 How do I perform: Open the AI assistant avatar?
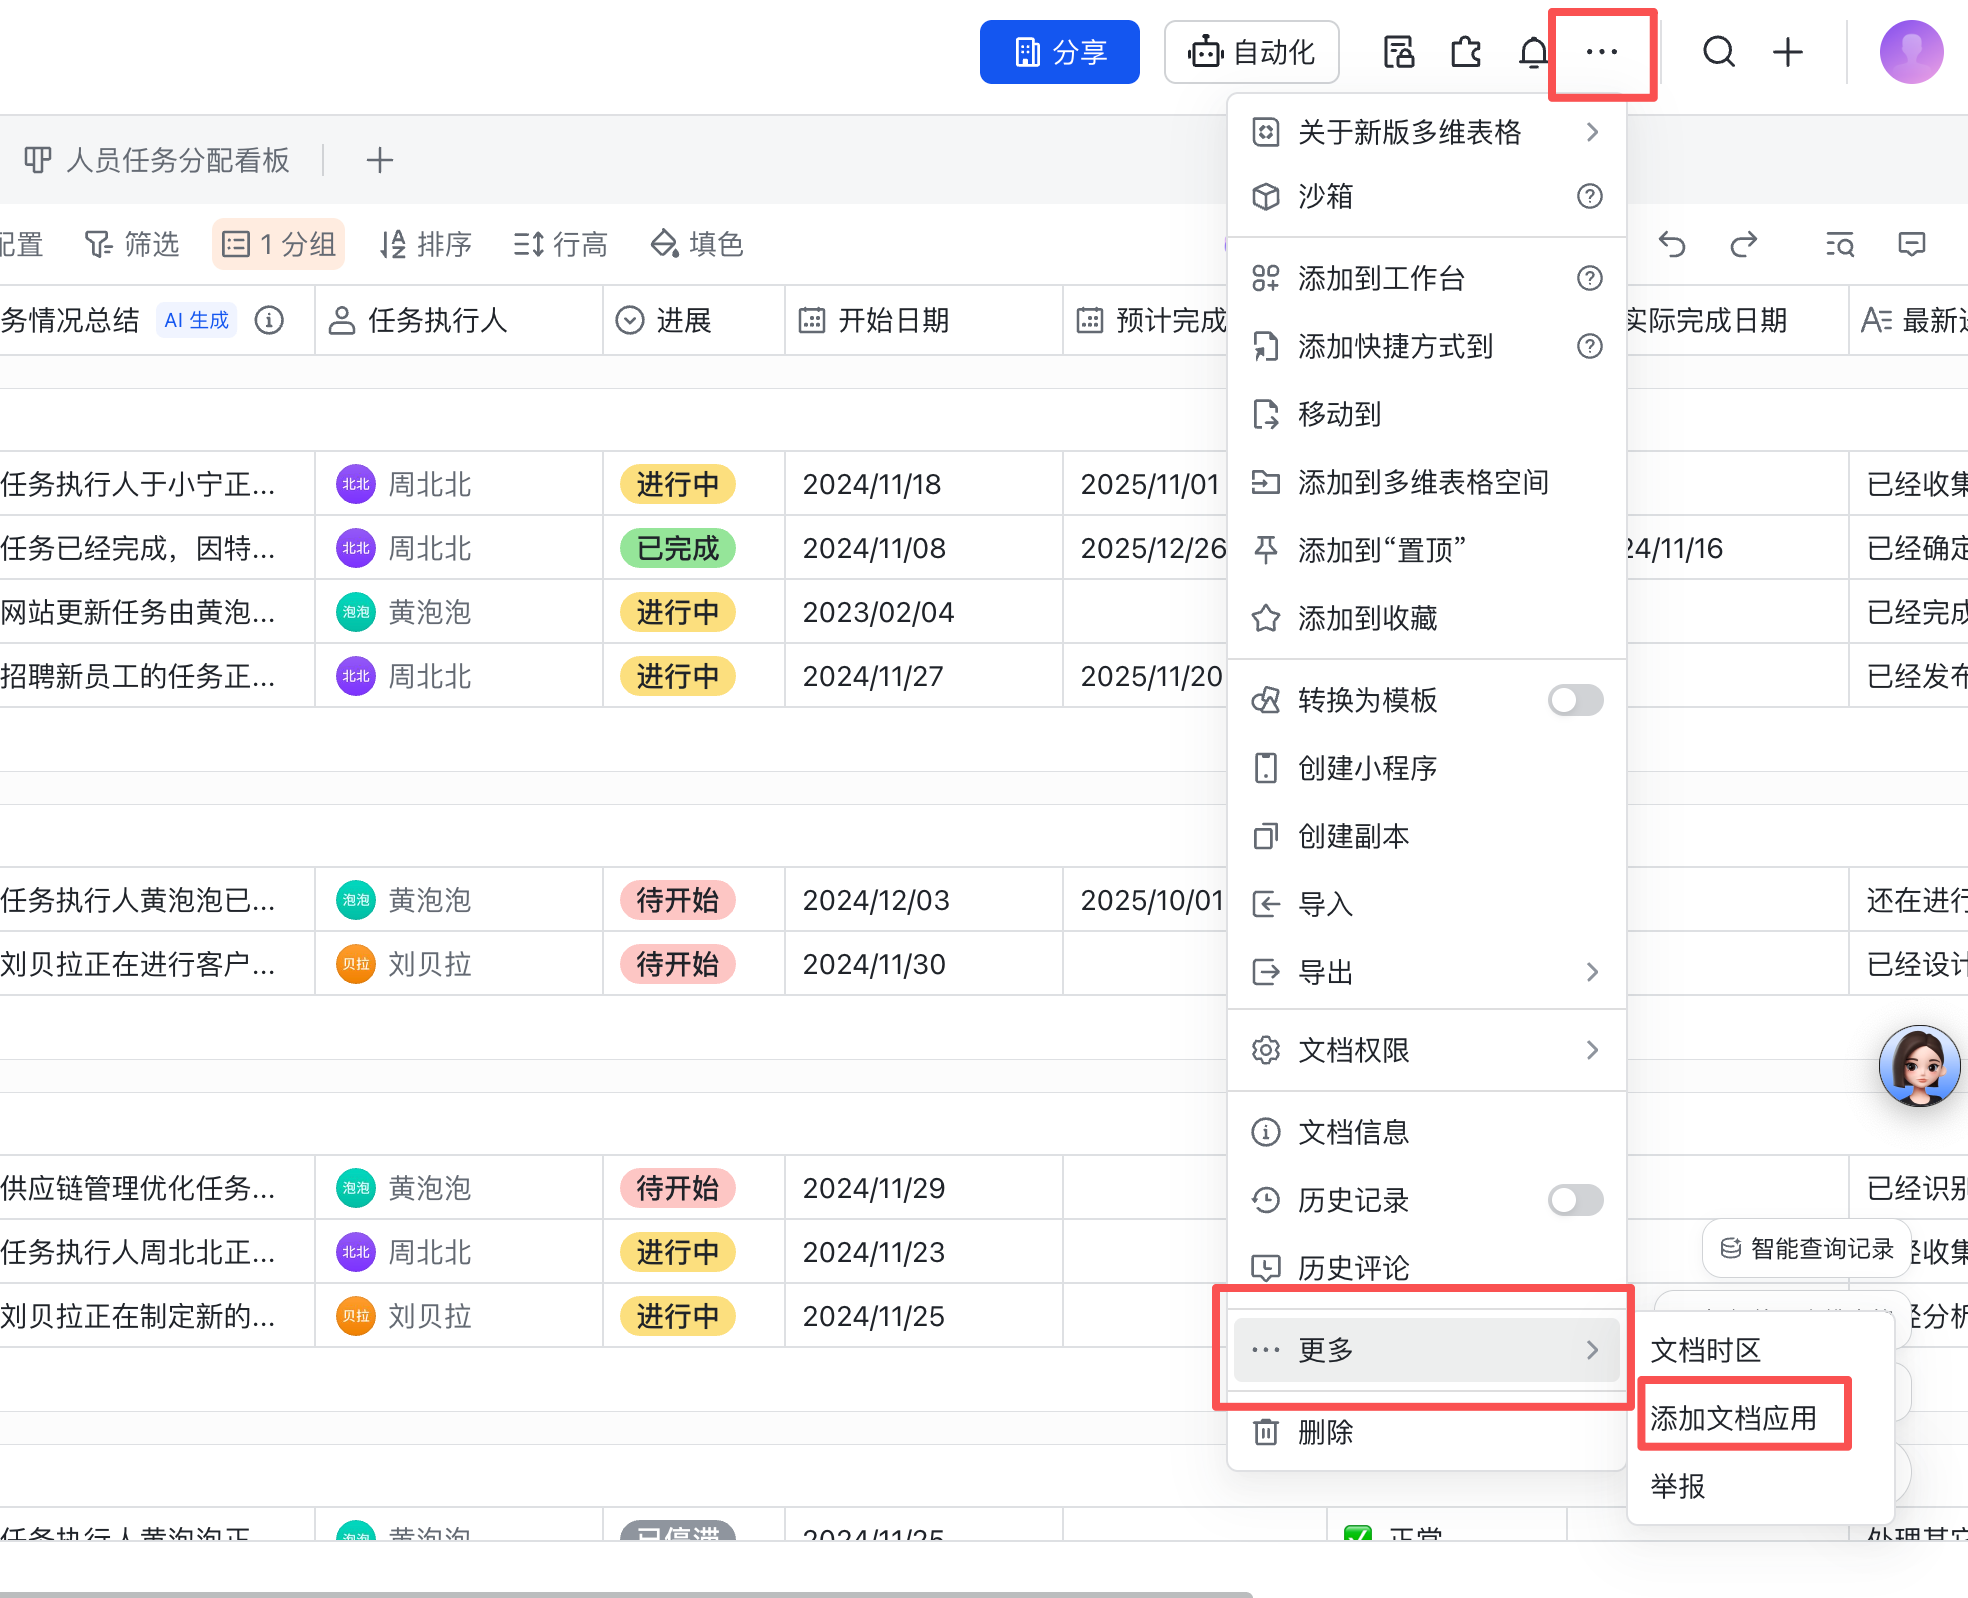1918,1066
